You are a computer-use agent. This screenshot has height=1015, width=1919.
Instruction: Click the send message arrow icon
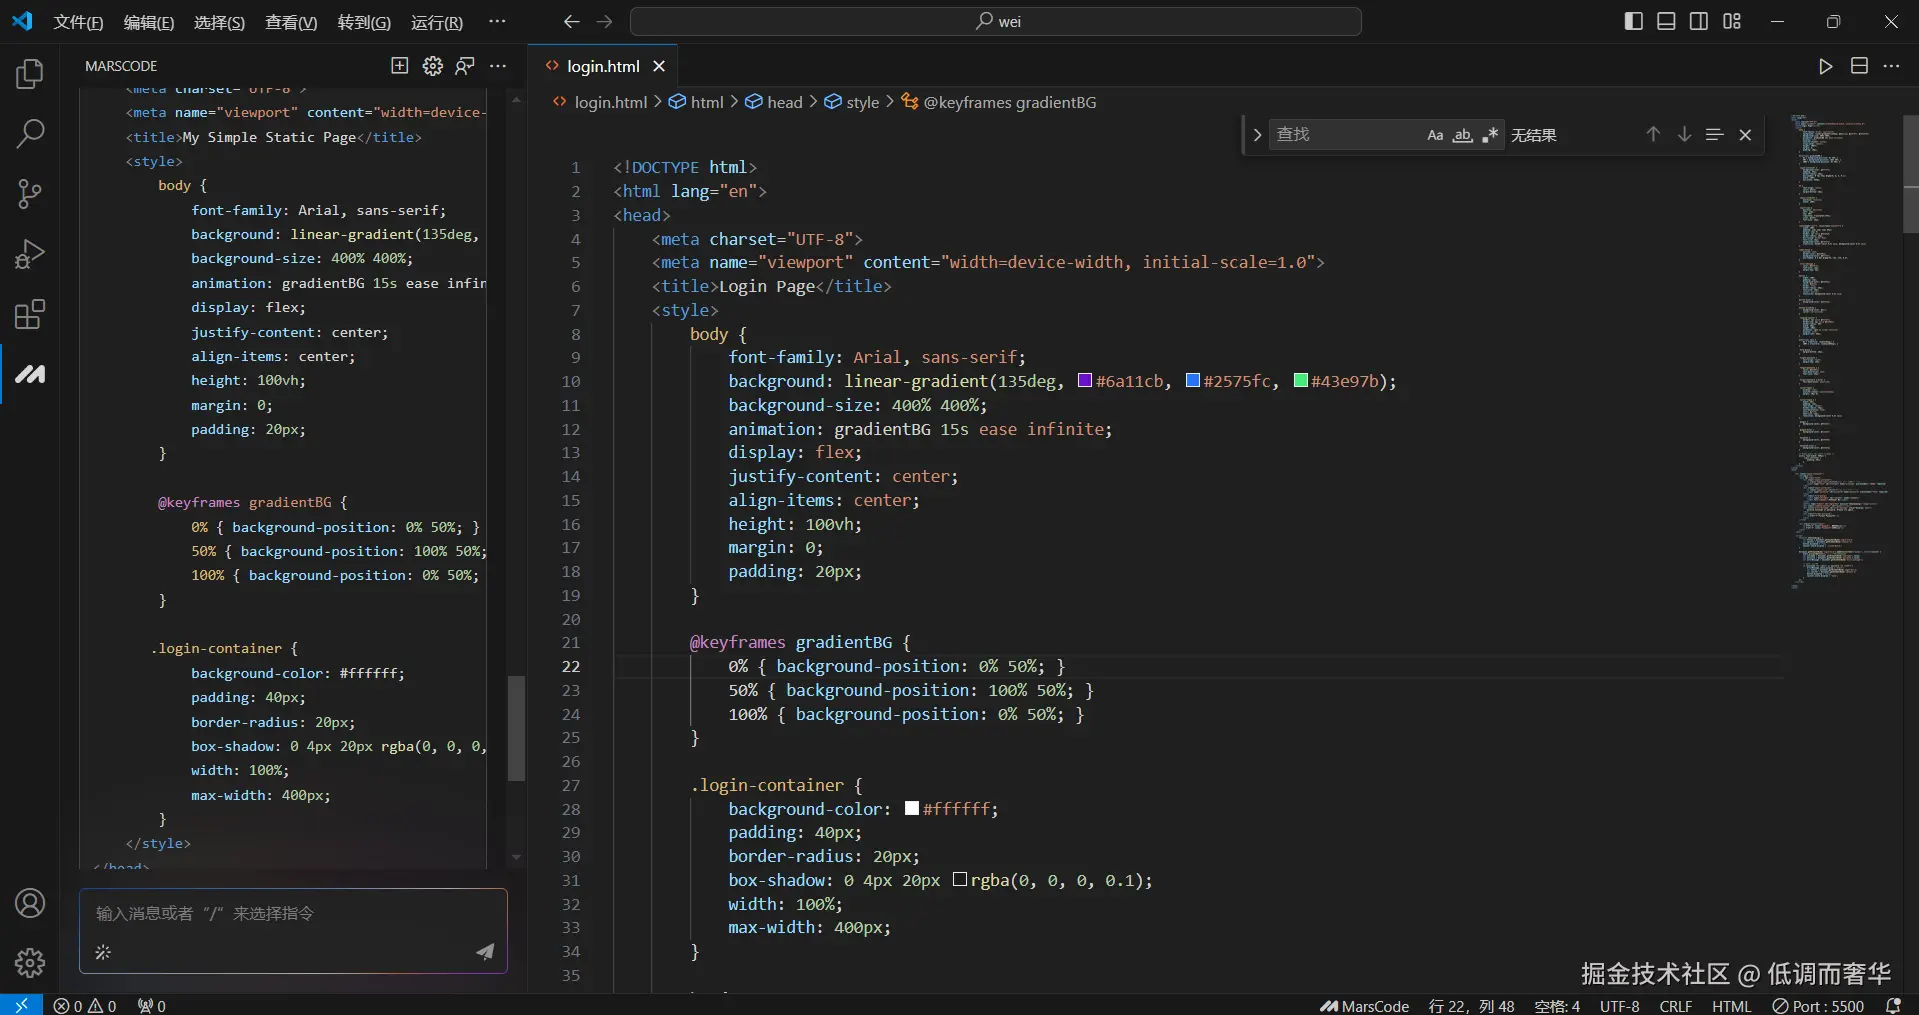click(x=485, y=951)
